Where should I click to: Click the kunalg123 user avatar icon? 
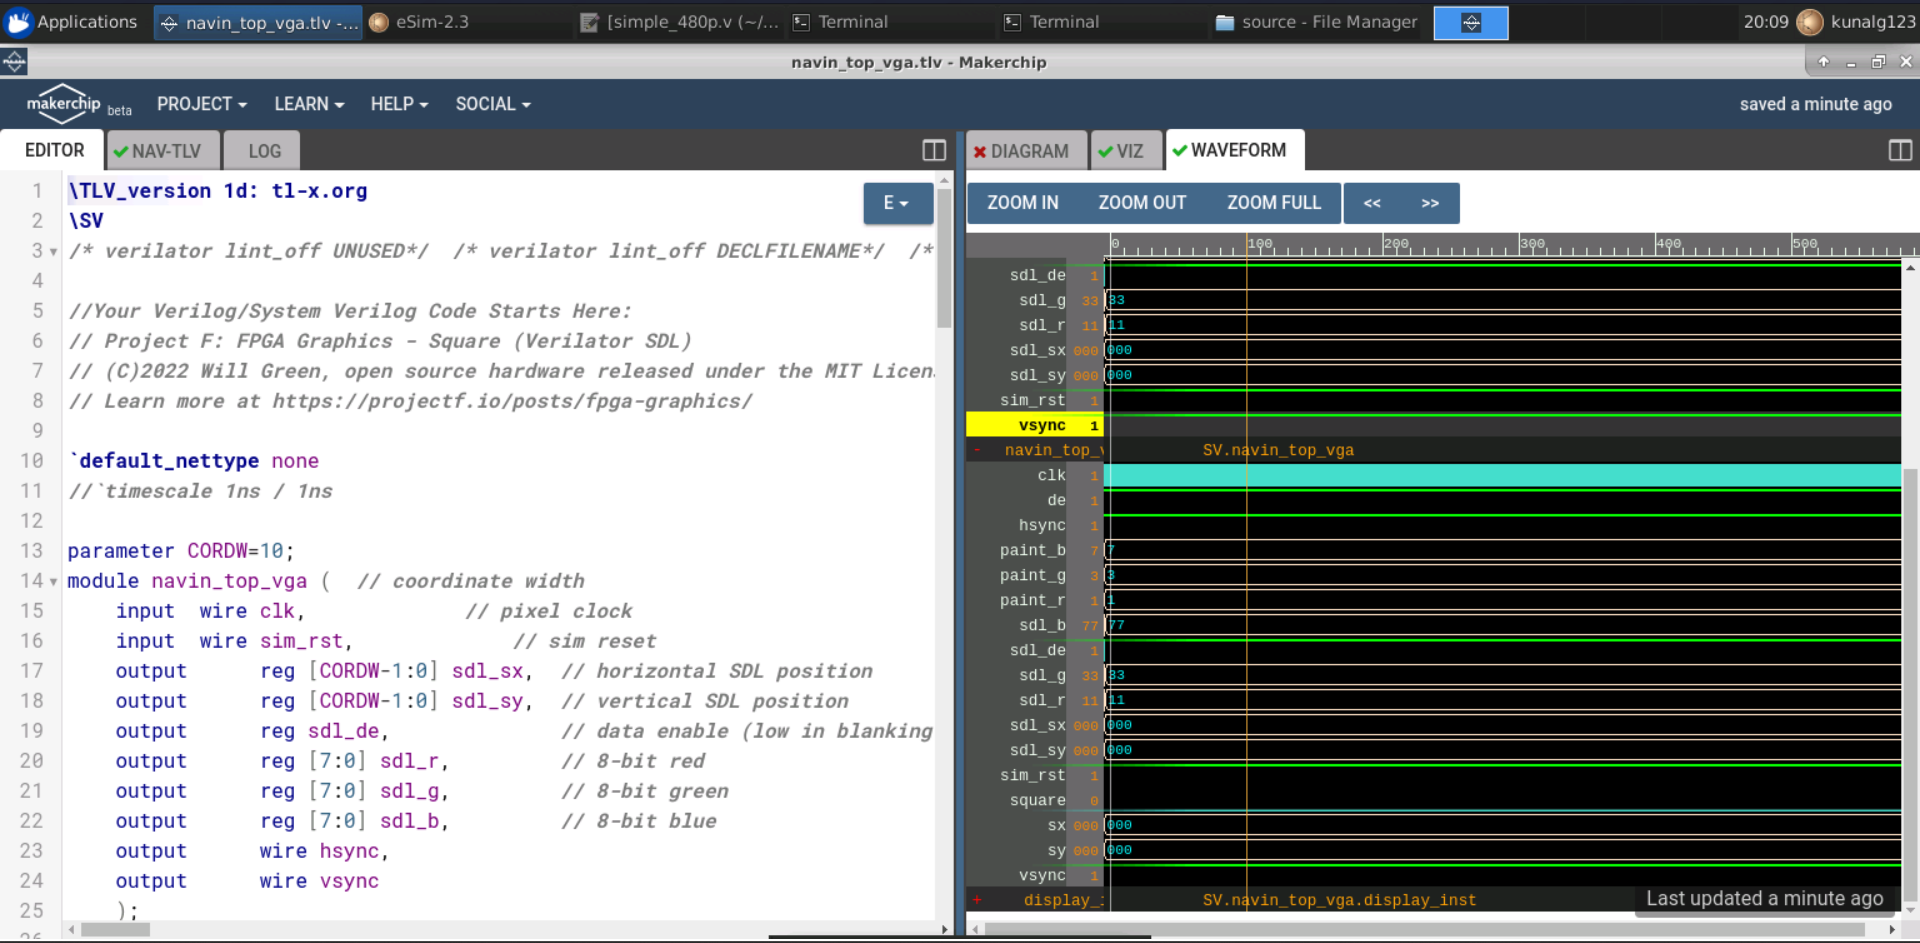[x=1809, y=21]
